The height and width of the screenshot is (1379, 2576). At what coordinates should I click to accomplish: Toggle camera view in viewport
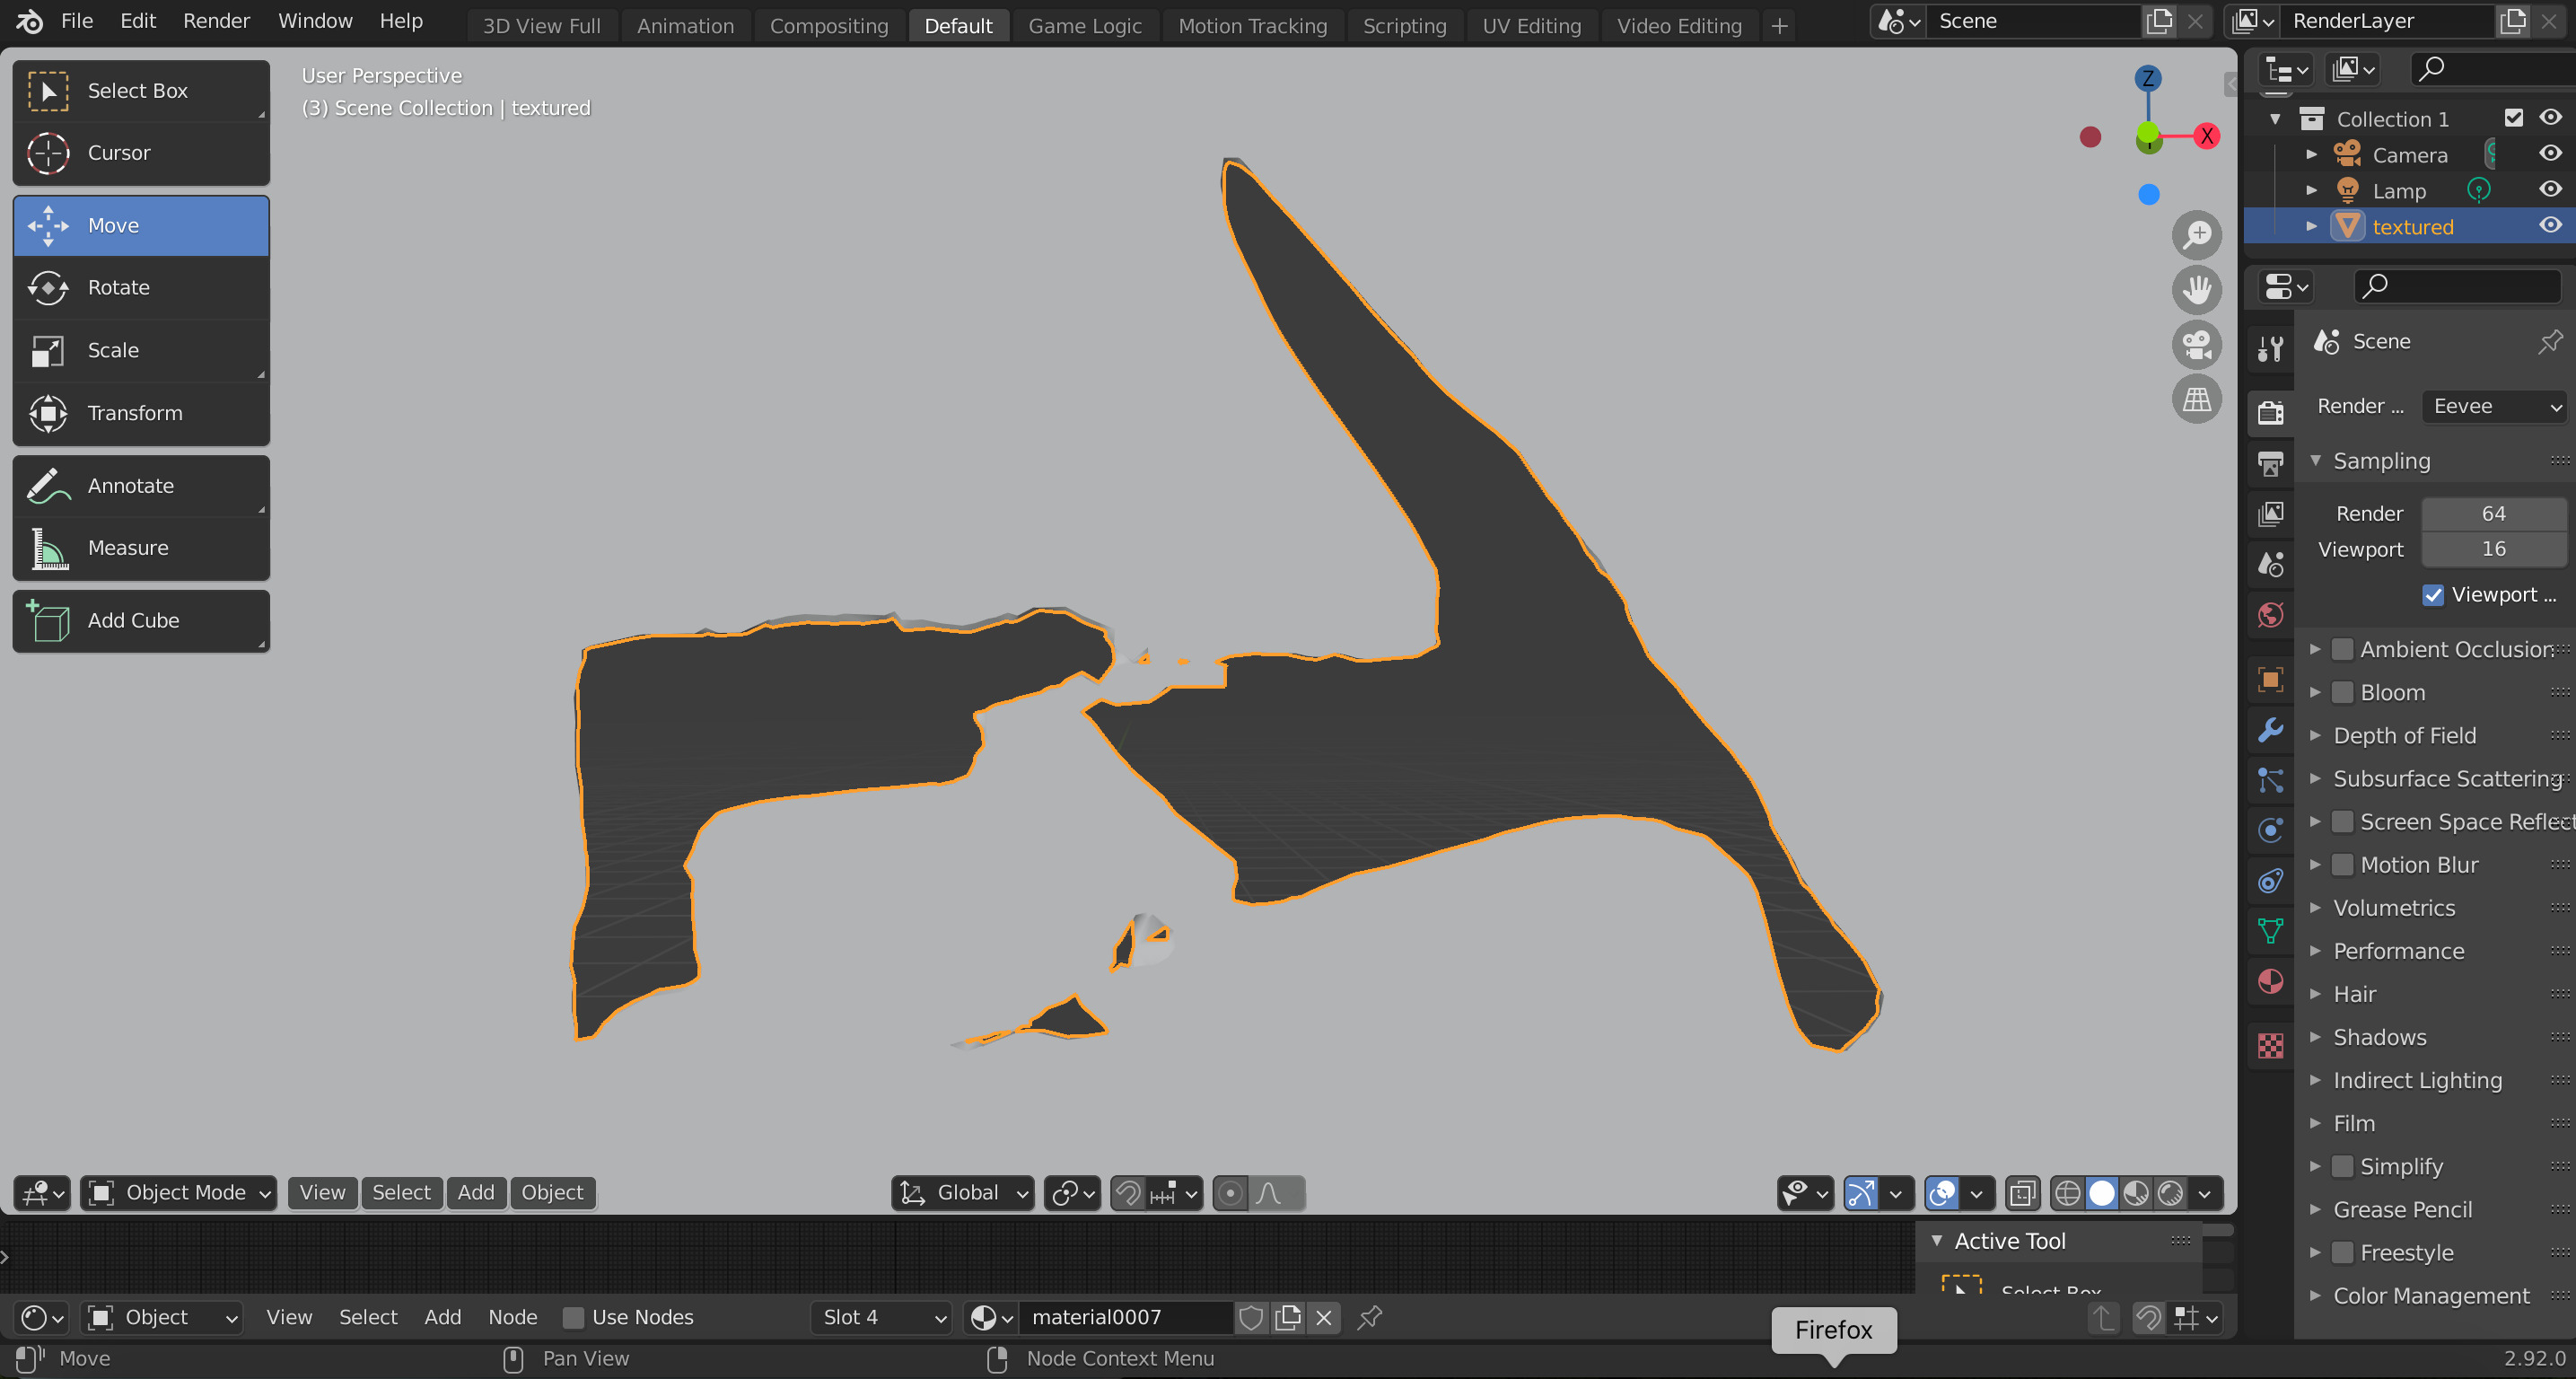tap(2196, 345)
